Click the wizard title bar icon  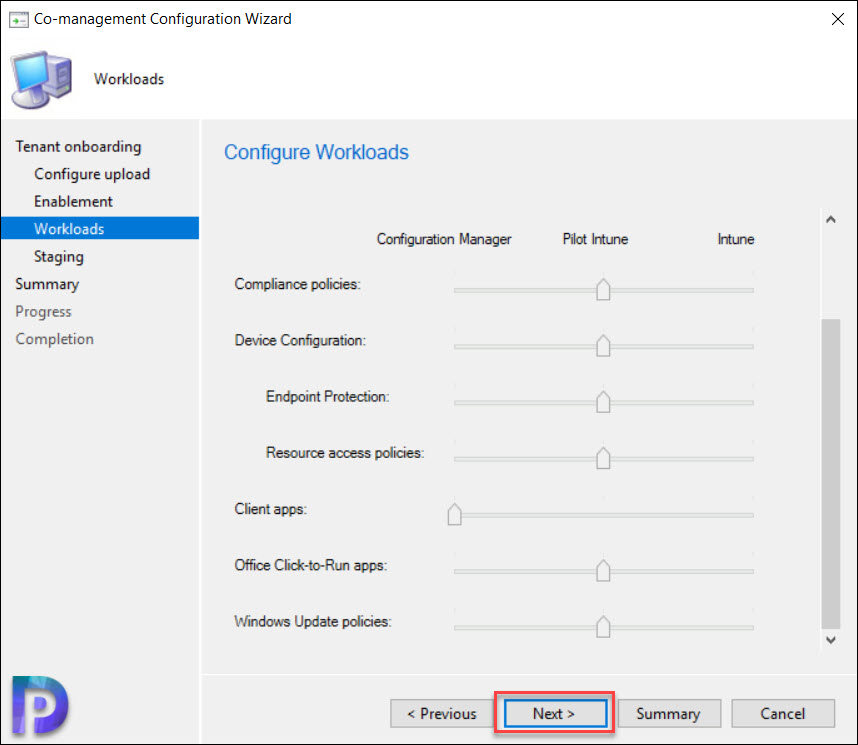(19, 20)
